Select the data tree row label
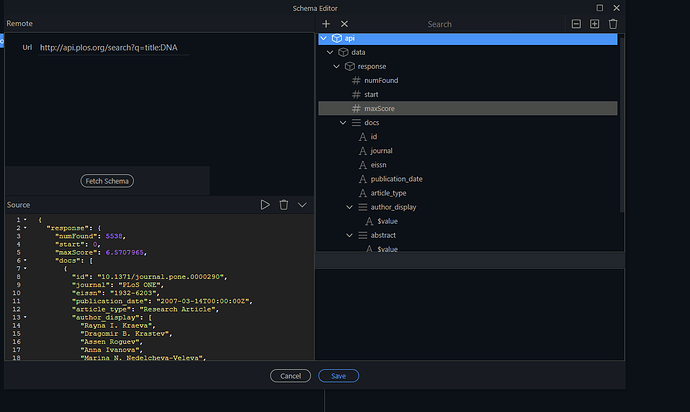This screenshot has width=690, height=412. point(358,52)
